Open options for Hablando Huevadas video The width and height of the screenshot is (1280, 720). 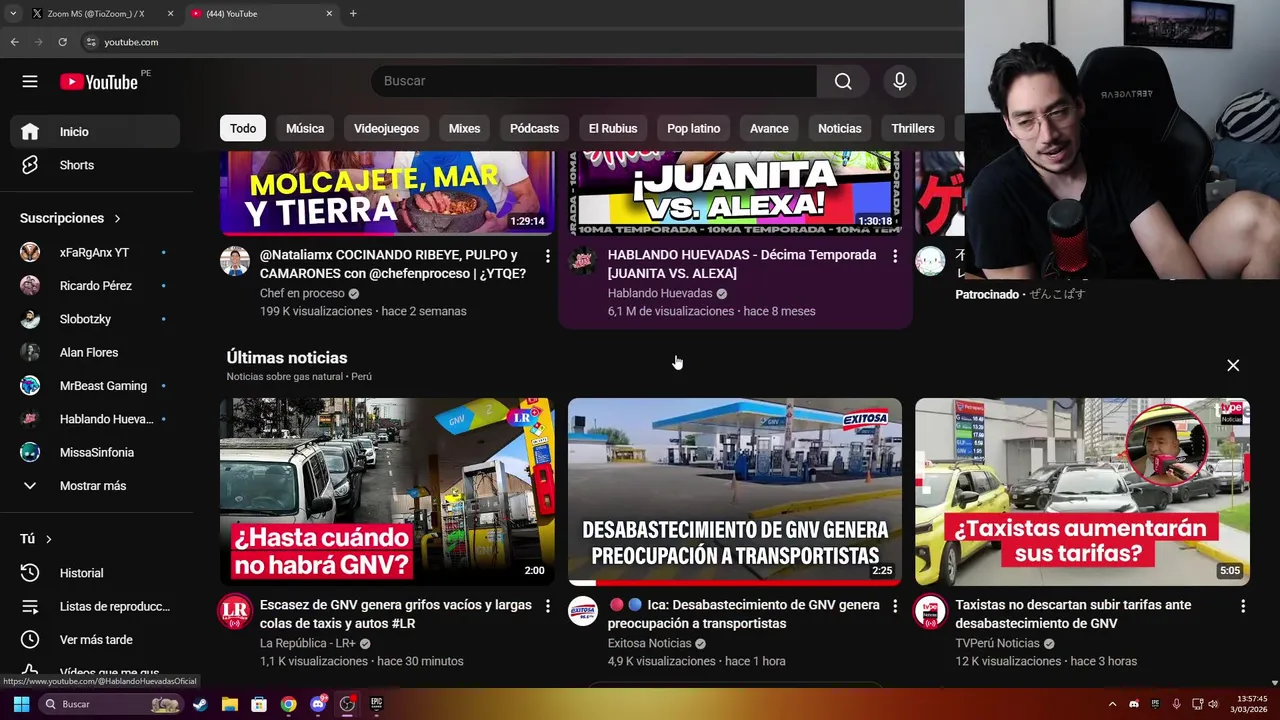coord(895,257)
